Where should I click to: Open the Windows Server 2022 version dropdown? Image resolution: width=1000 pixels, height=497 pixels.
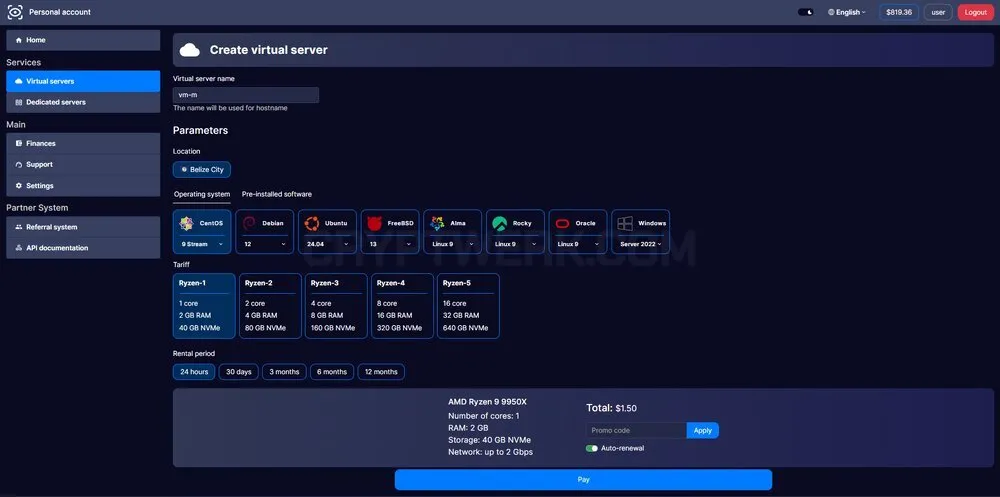[640, 244]
